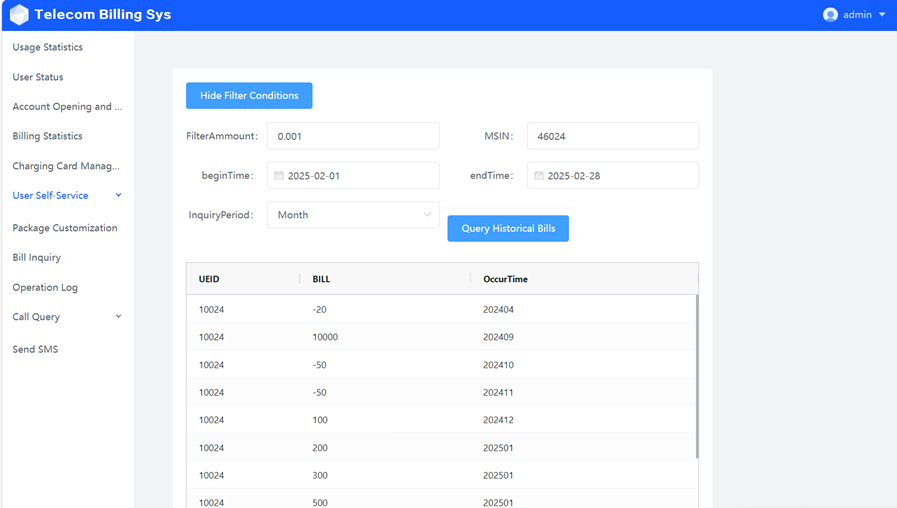Collapse the User Self-Service submenu

coord(118,196)
